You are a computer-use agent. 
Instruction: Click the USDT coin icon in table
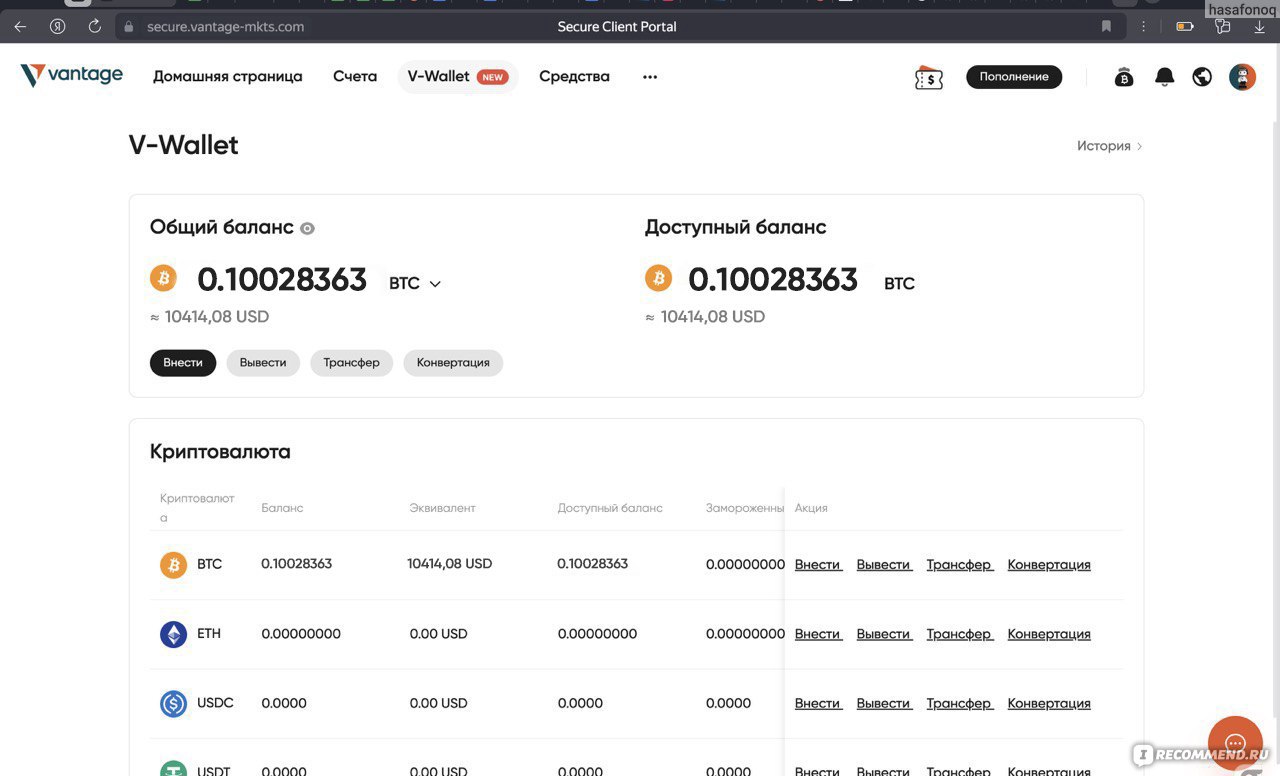pyautogui.click(x=173, y=769)
